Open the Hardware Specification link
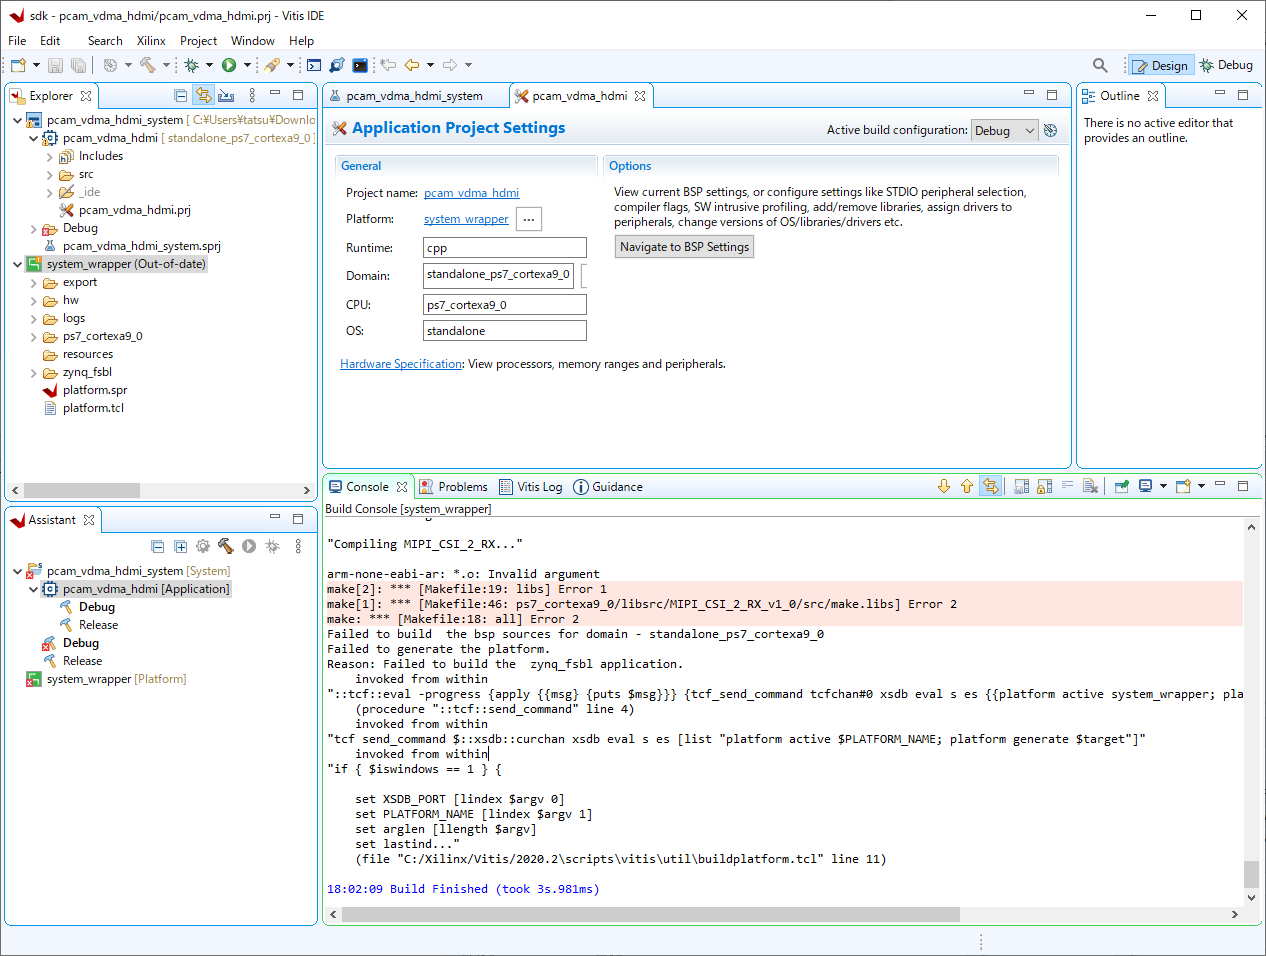Viewport: 1266px width, 956px height. pos(400,364)
